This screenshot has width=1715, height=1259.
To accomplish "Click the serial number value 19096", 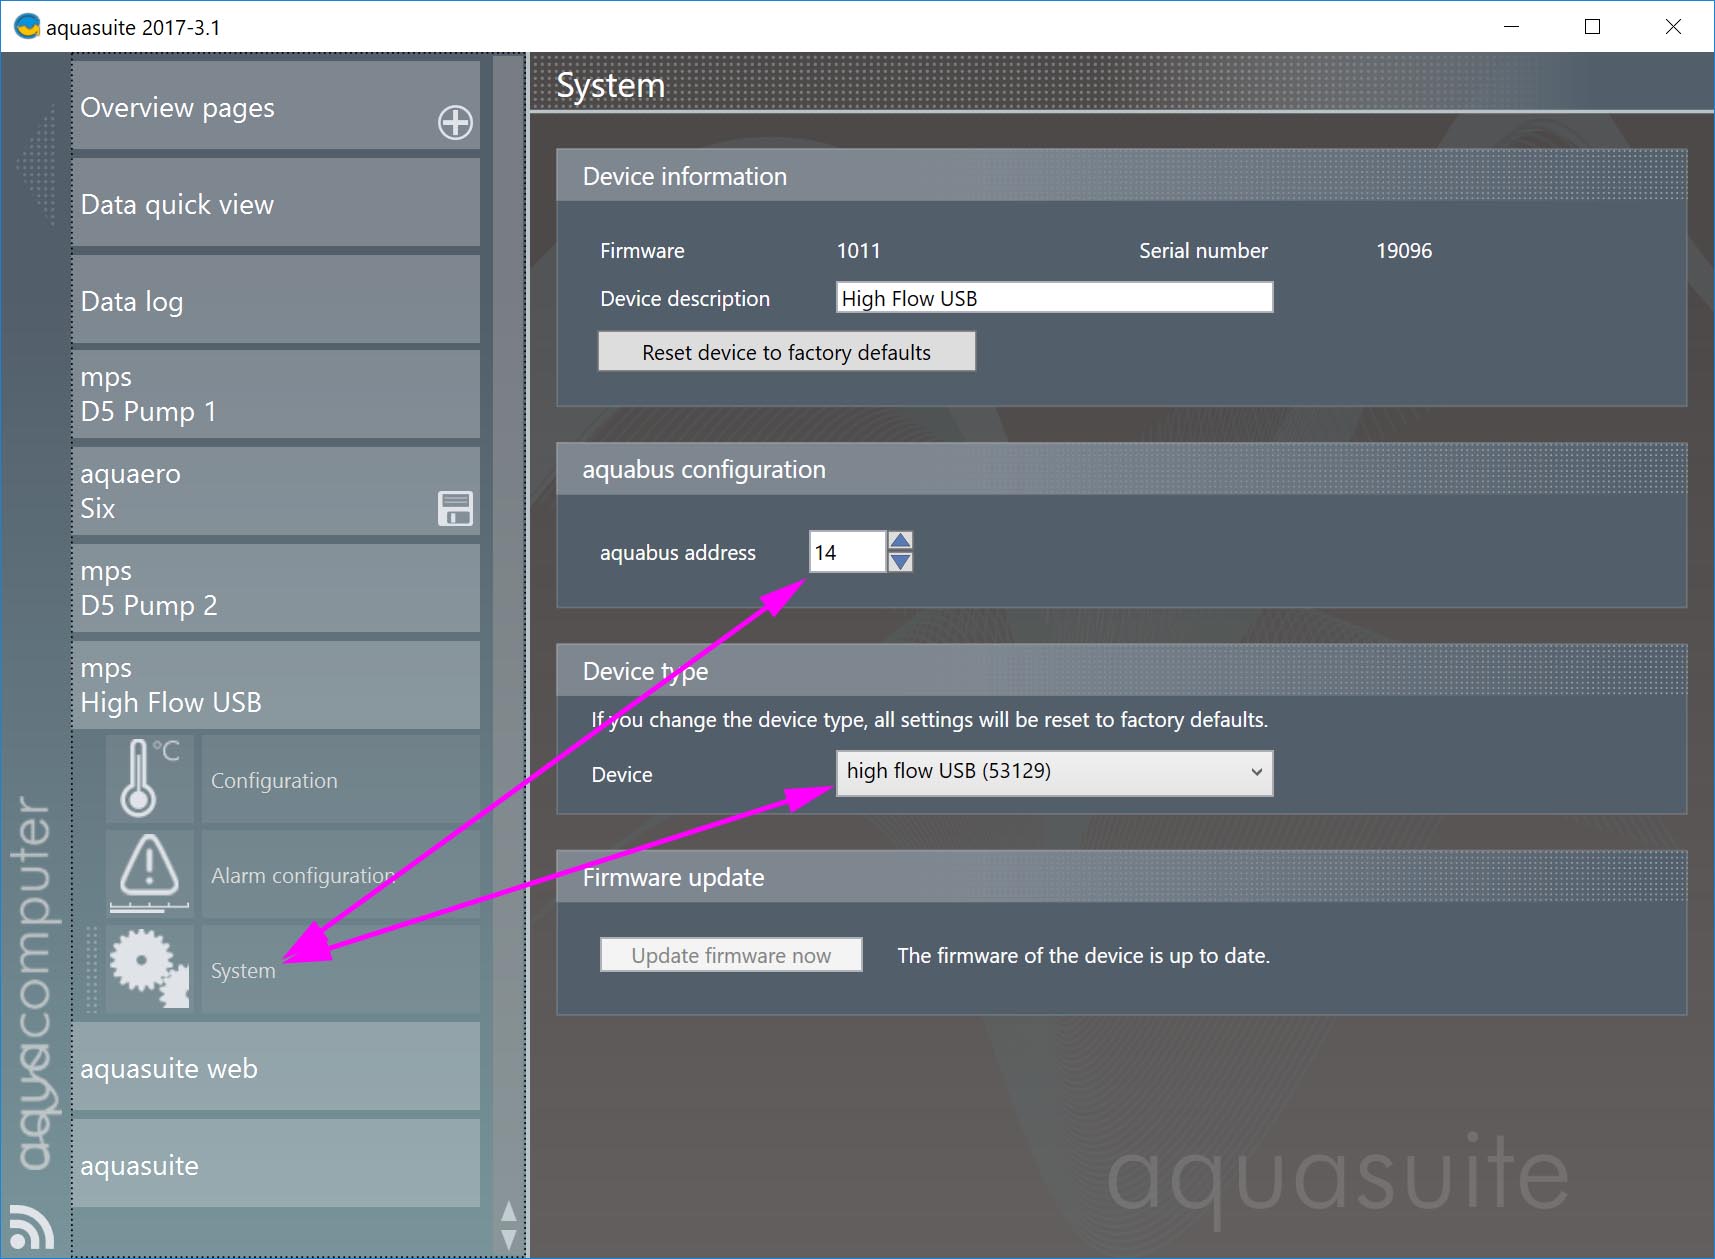I will (1404, 251).
